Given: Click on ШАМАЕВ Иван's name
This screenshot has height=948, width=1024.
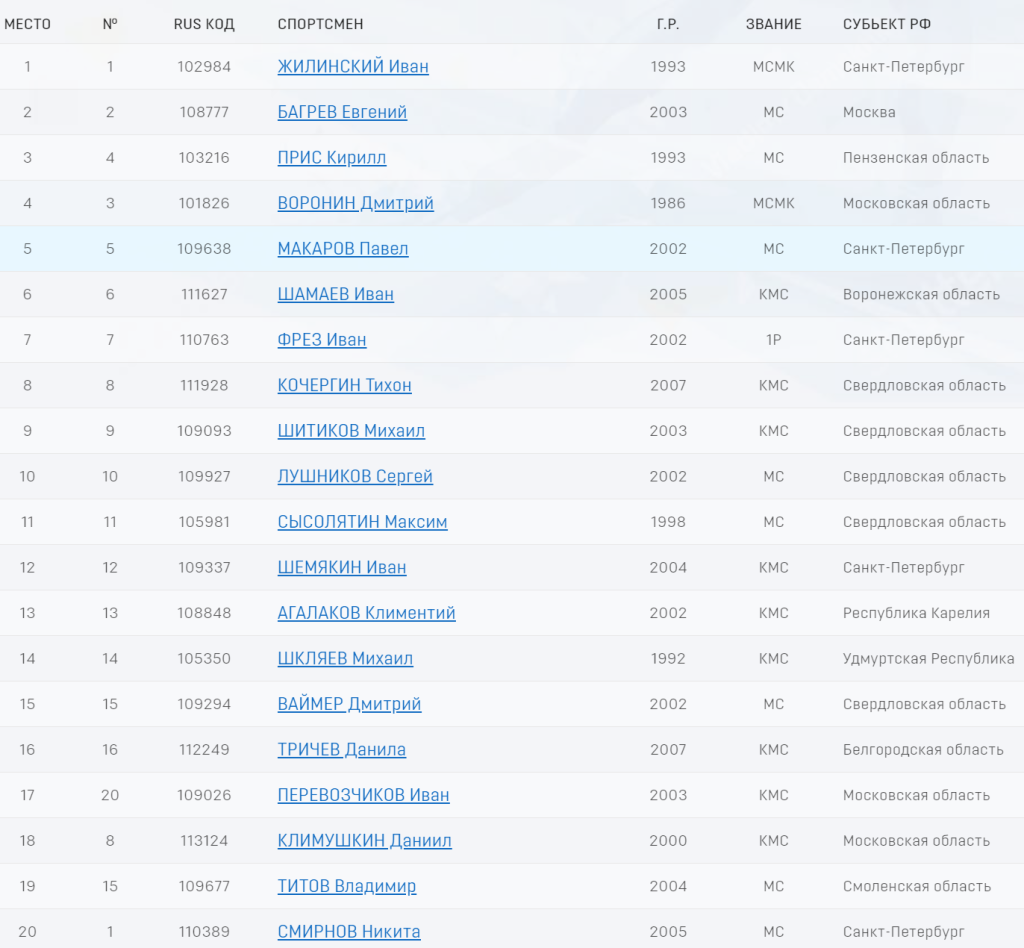Looking at the screenshot, I should coord(335,294).
